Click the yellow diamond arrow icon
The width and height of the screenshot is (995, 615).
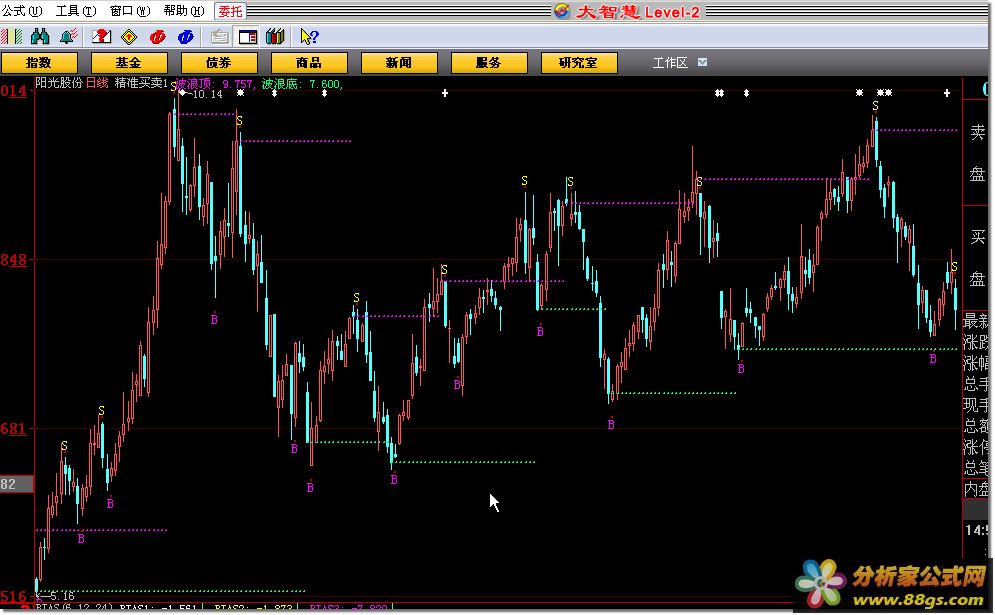[128, 37]
